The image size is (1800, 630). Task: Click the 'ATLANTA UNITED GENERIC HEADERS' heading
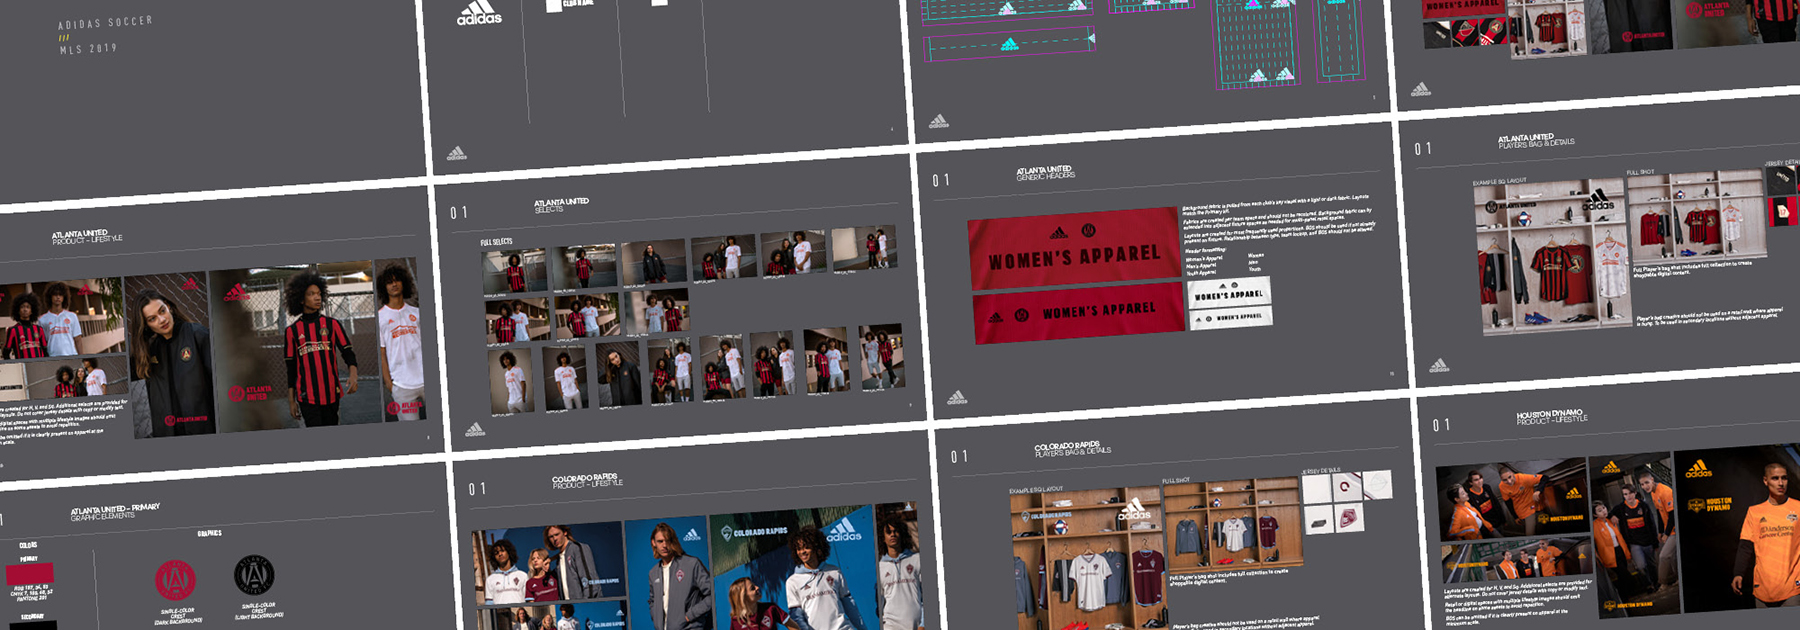1045,173
